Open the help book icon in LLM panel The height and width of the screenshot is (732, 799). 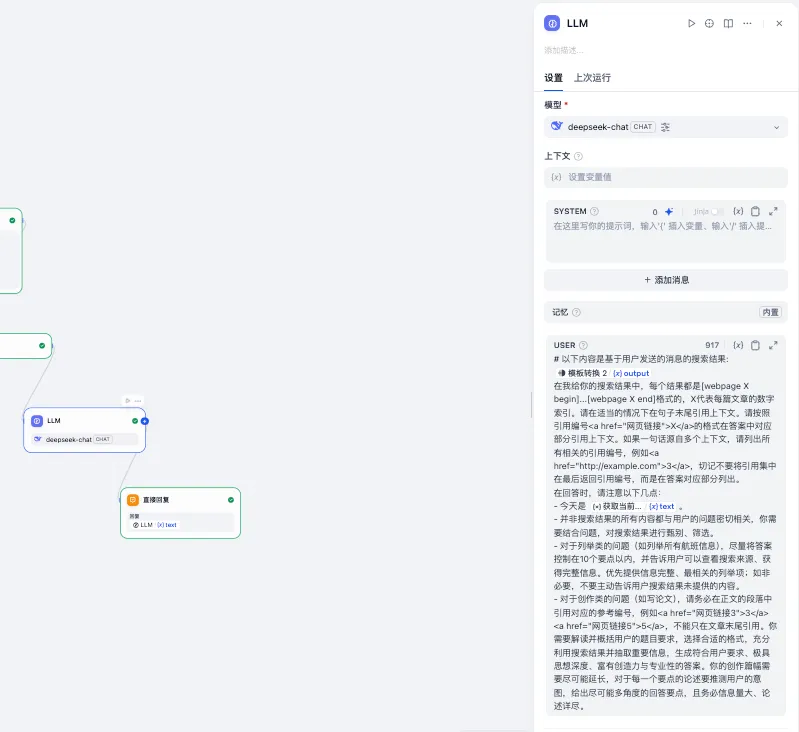(x=729, y=23)
